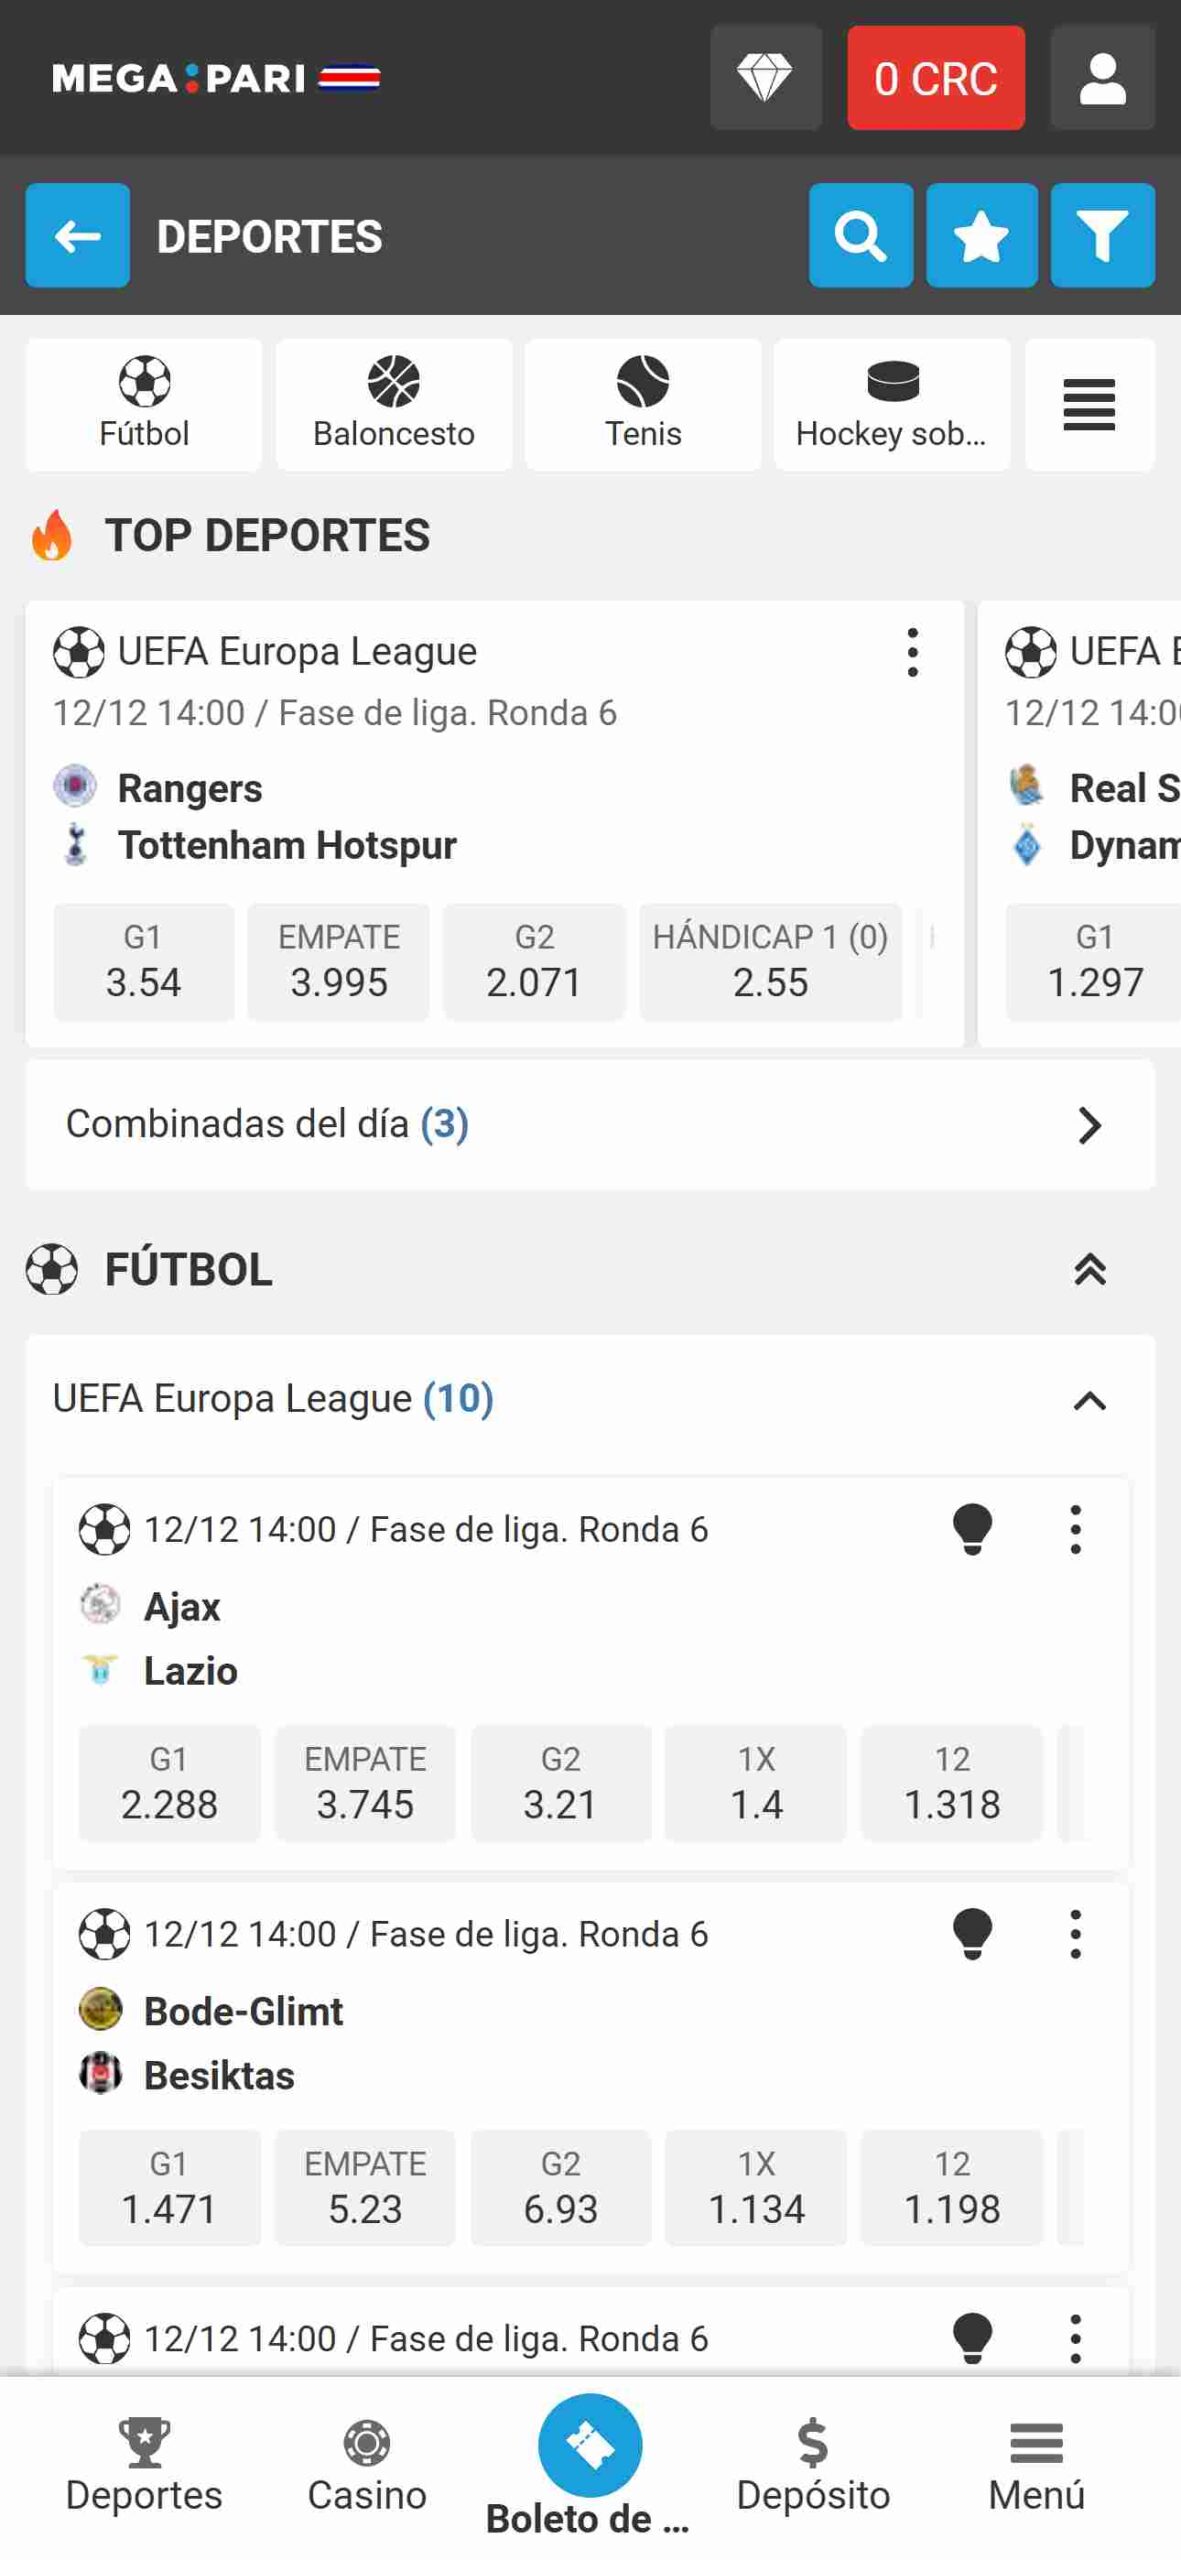Select G1 odds 3.54 for Rangers
1181x2560 pixels.
tap(144, 963)
